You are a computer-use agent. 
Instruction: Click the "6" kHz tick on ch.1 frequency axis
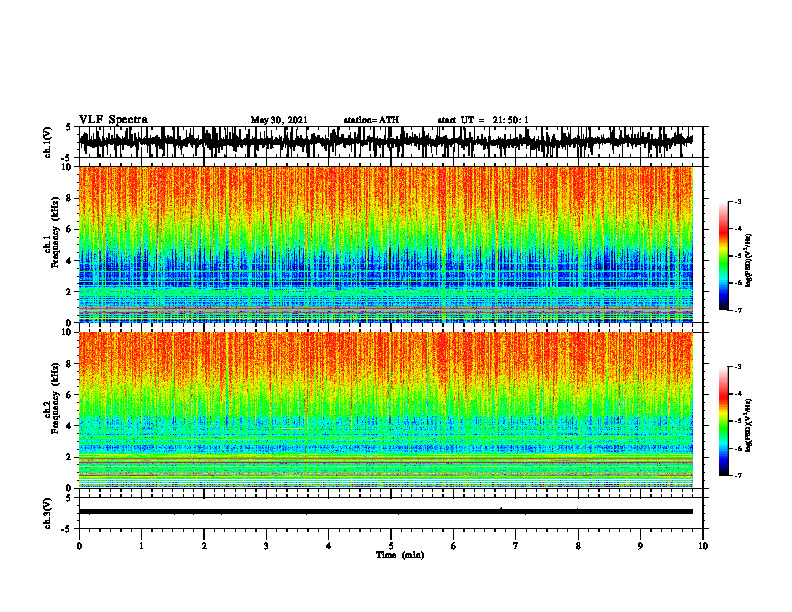[70, 229]
